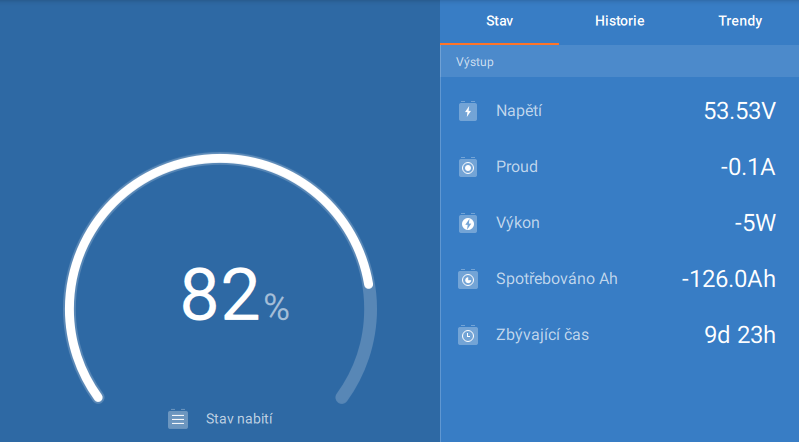Click the 53.53V voltage value
The height and width of the screenshot is (442, 799).
[x=739, y=111]
